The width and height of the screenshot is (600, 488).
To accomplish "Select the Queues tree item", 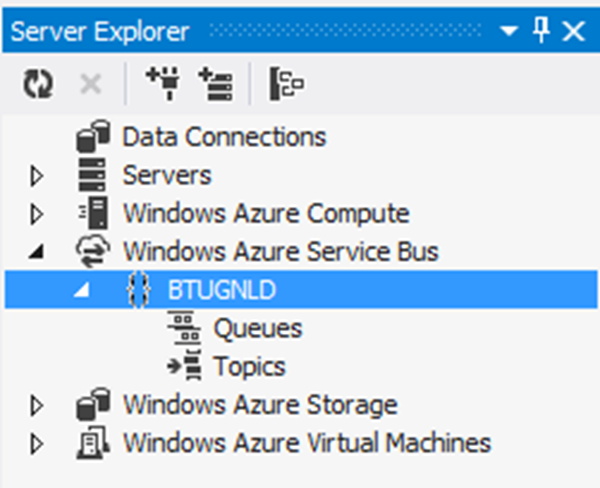I will [257, 328].
